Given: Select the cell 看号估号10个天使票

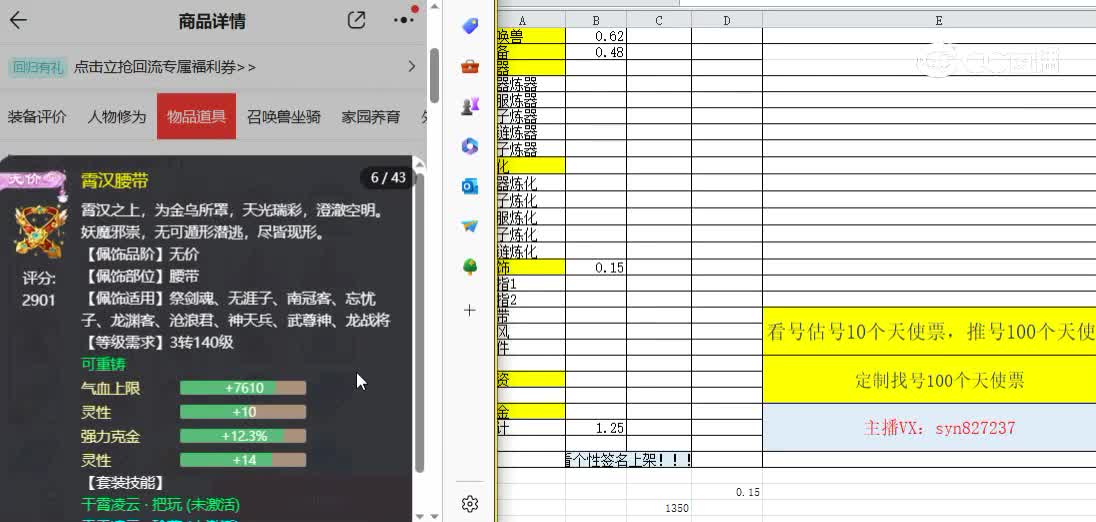Looking at the screenshot, I should [930, 331].
